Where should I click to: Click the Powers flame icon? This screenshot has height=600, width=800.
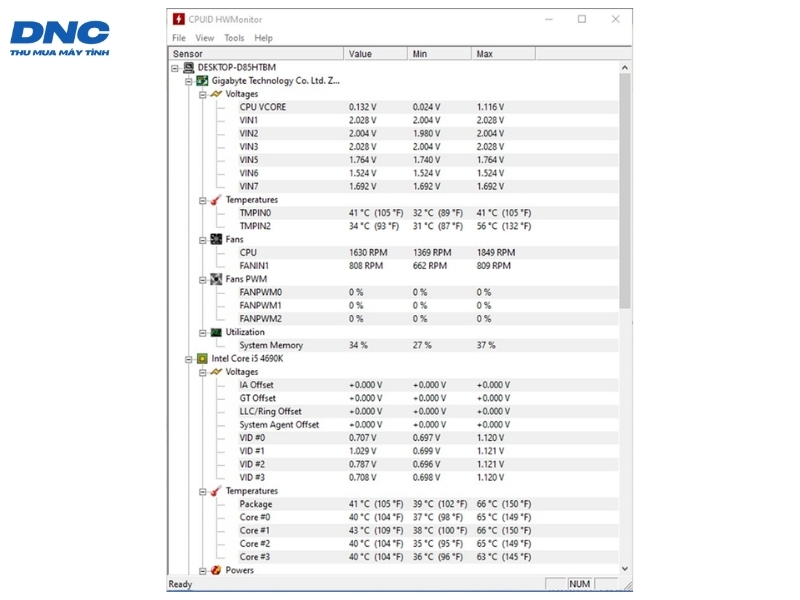coord(216,570)
